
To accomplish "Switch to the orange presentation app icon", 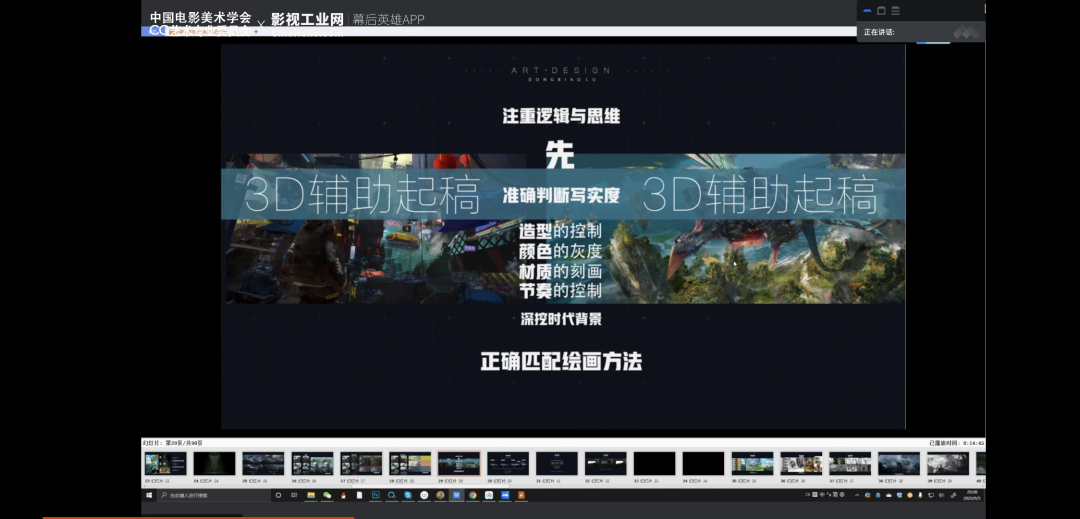I will point(521,495).
